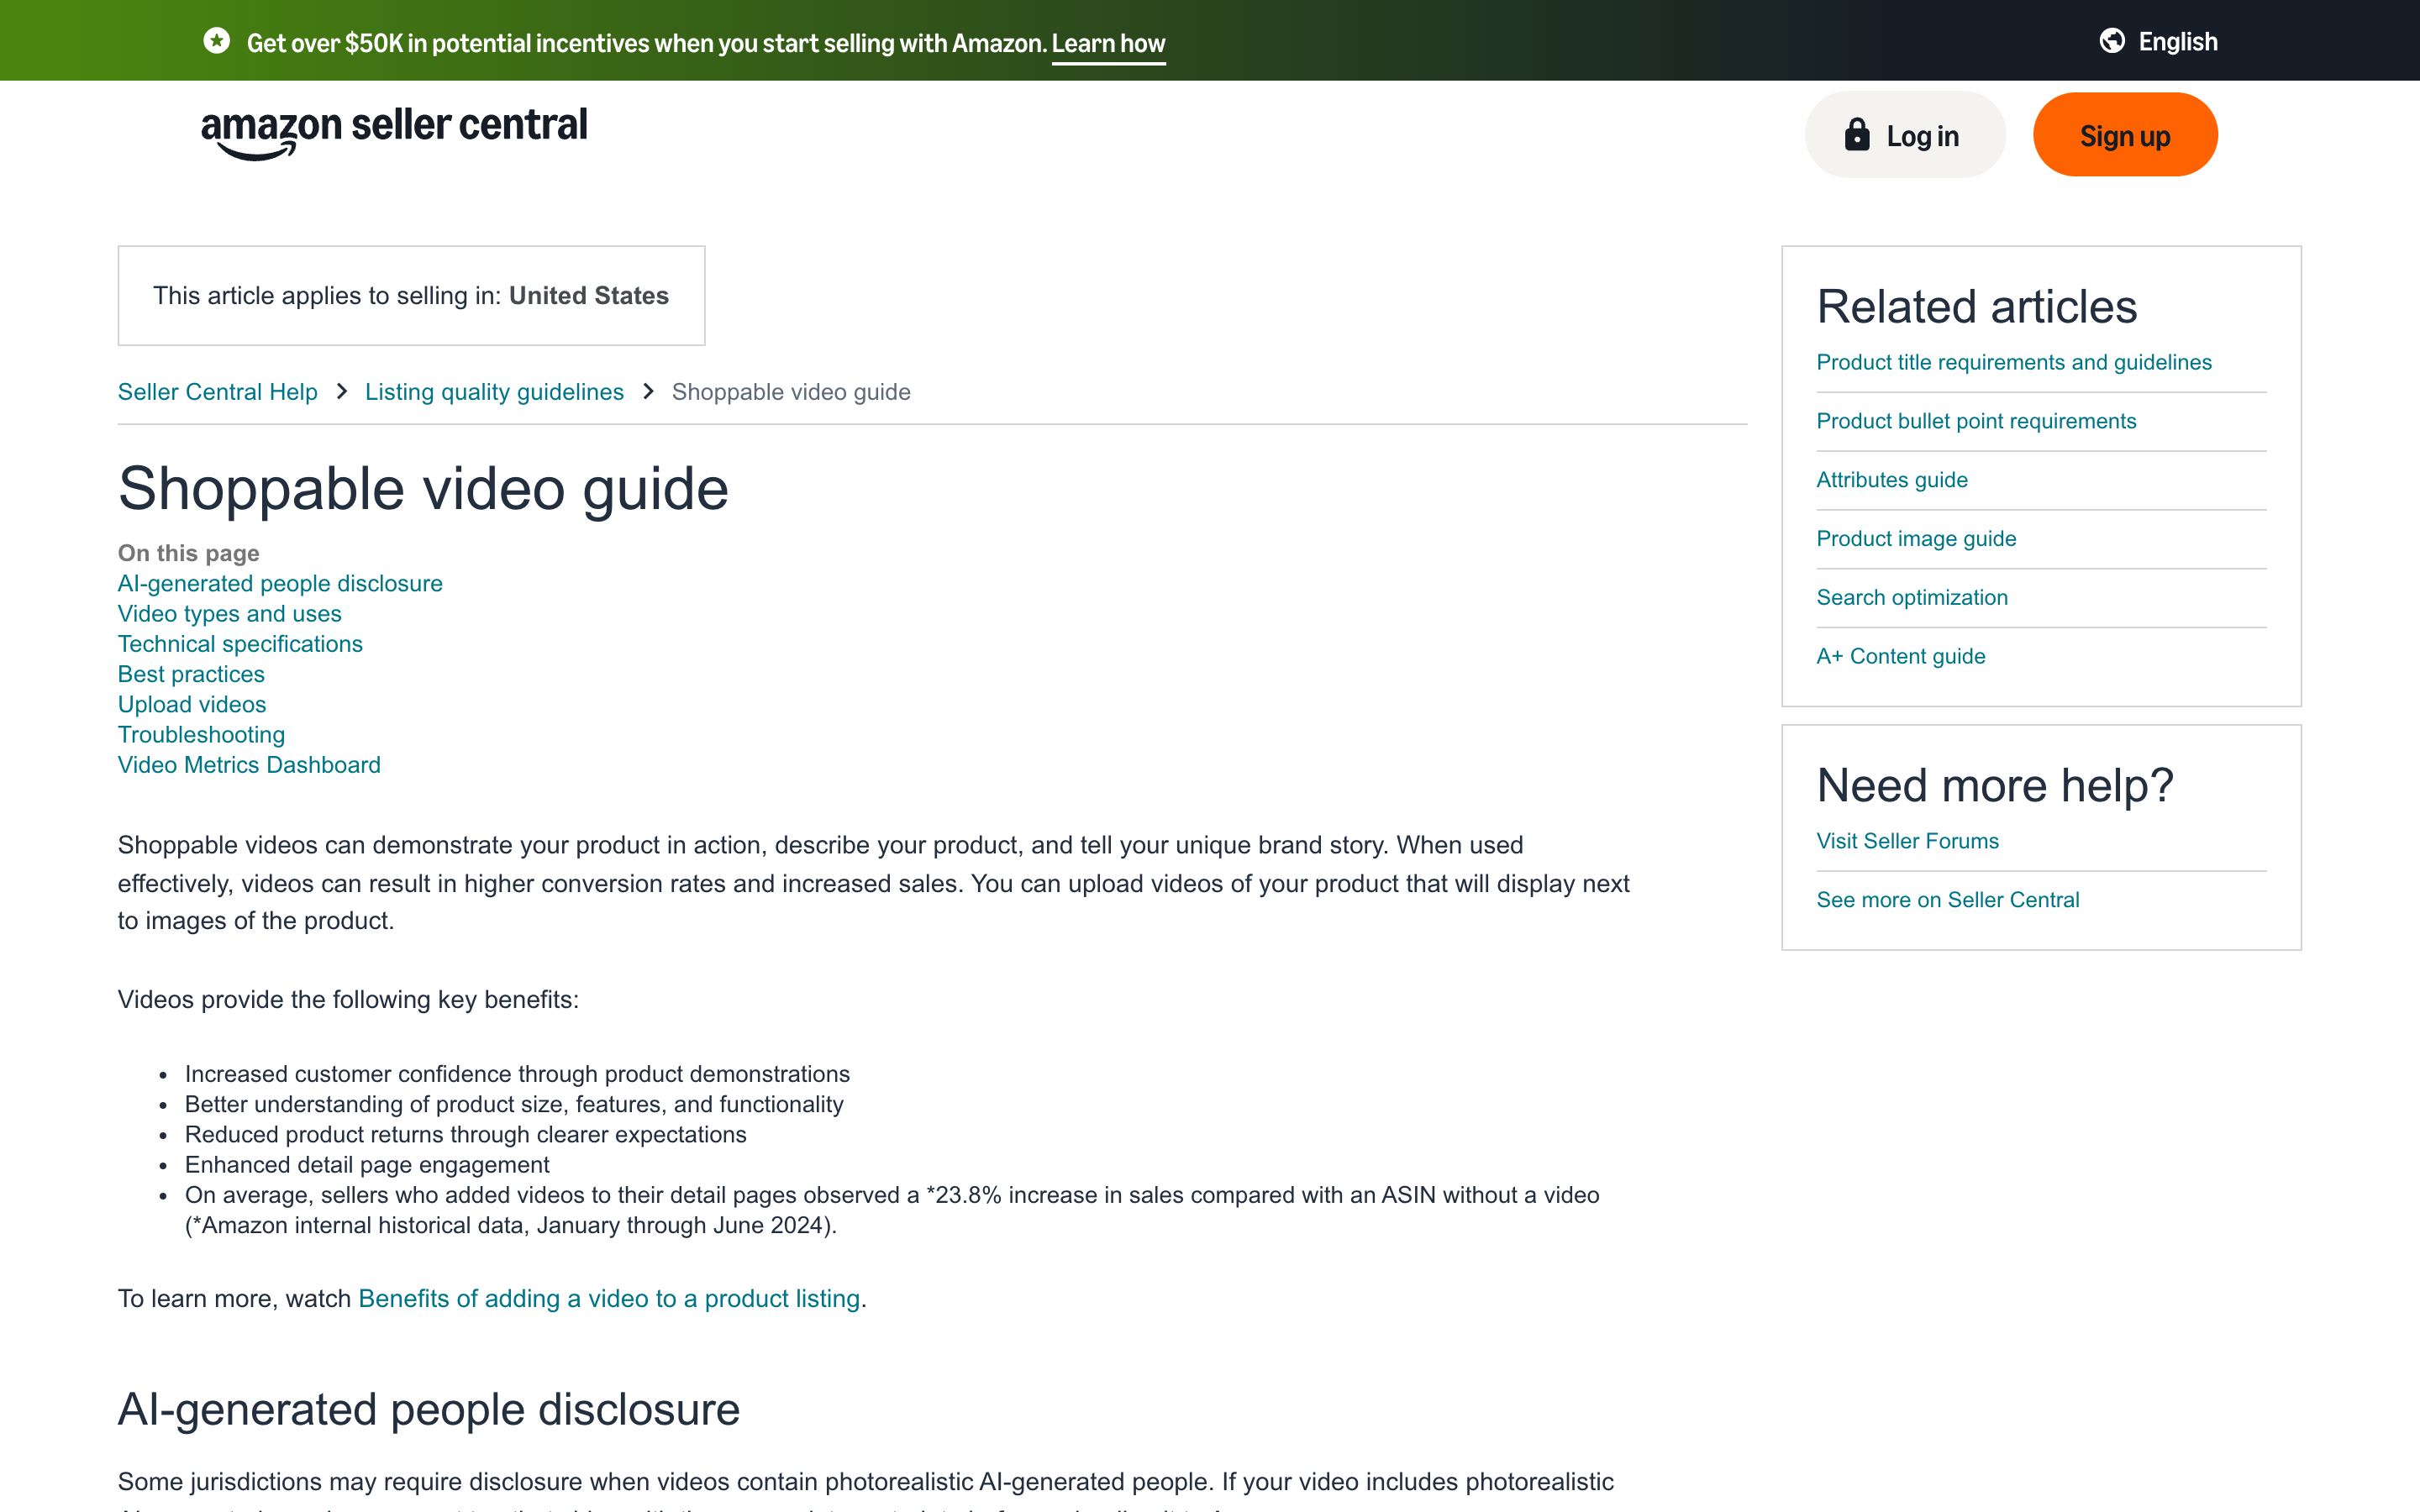
Task: Open the Attributes guide article
Action: coord(1892,480)
